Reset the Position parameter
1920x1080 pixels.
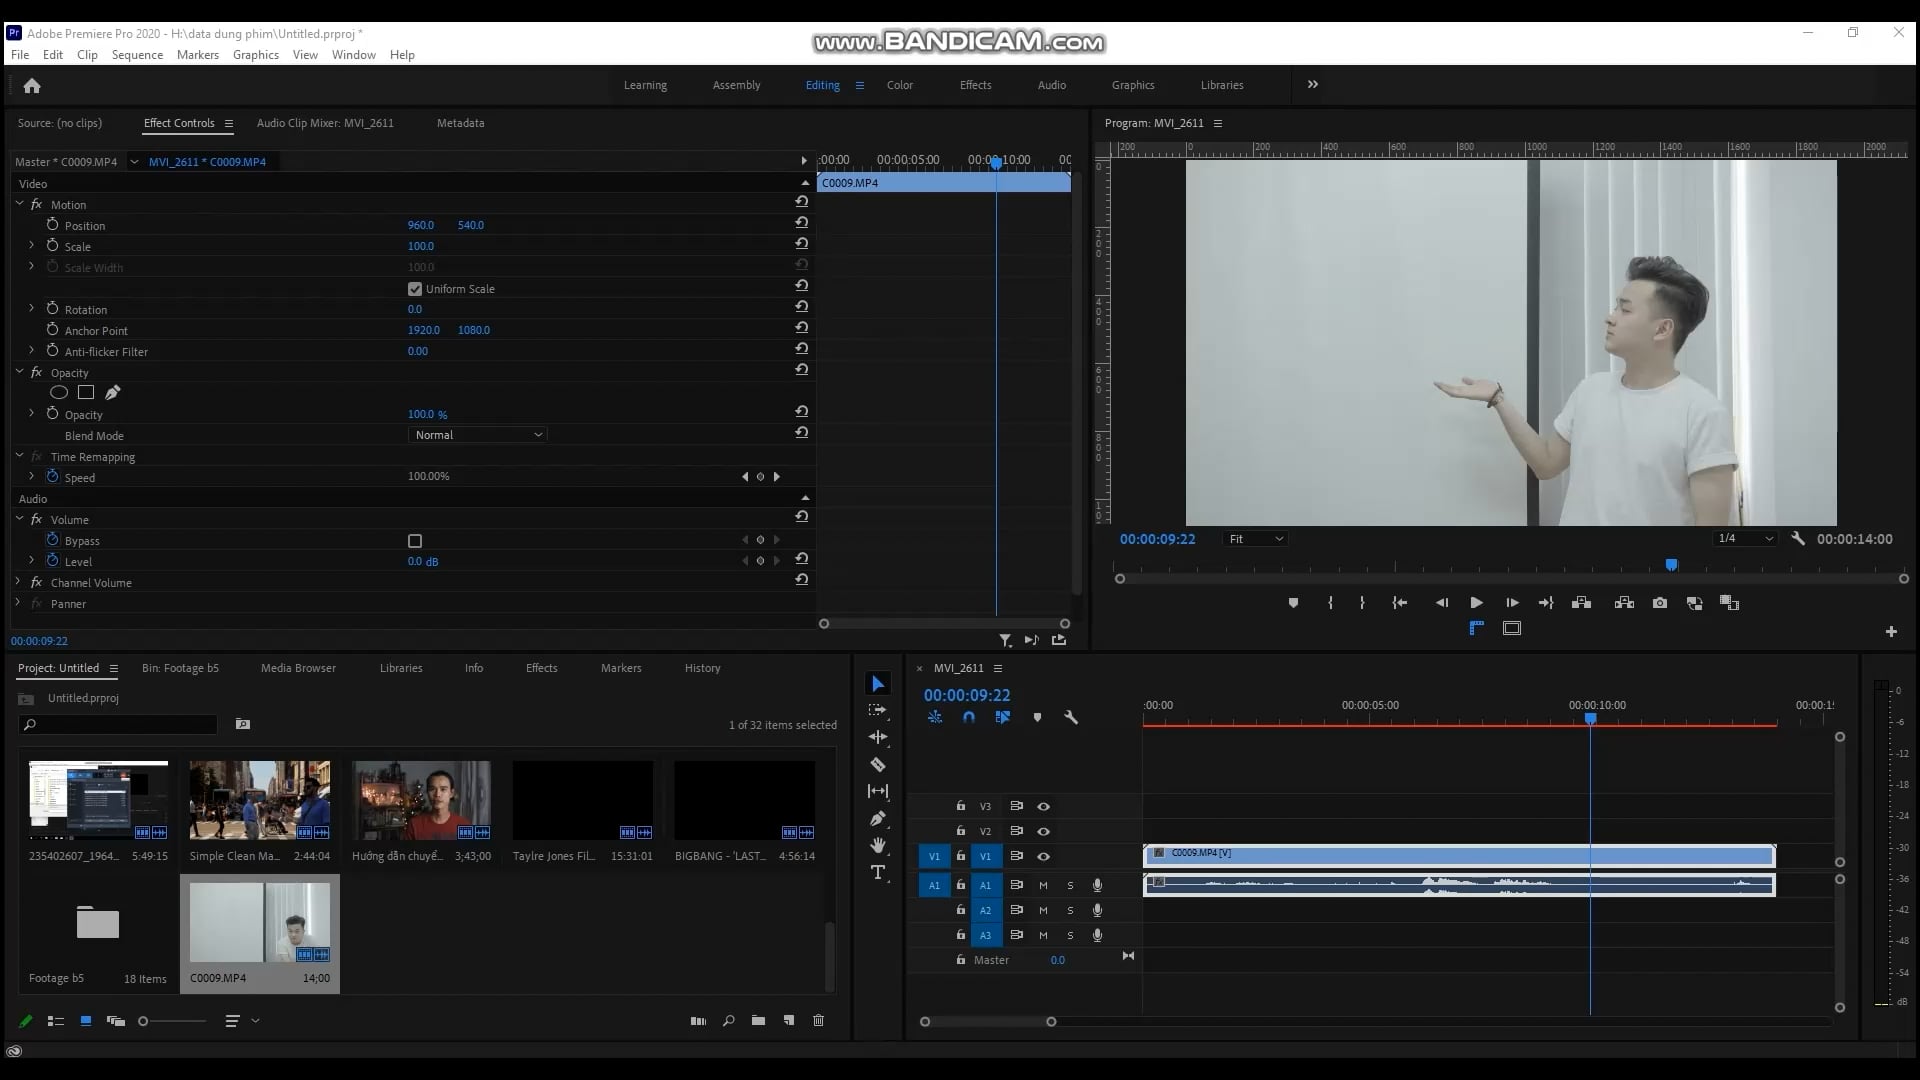(x=801, y=223)
